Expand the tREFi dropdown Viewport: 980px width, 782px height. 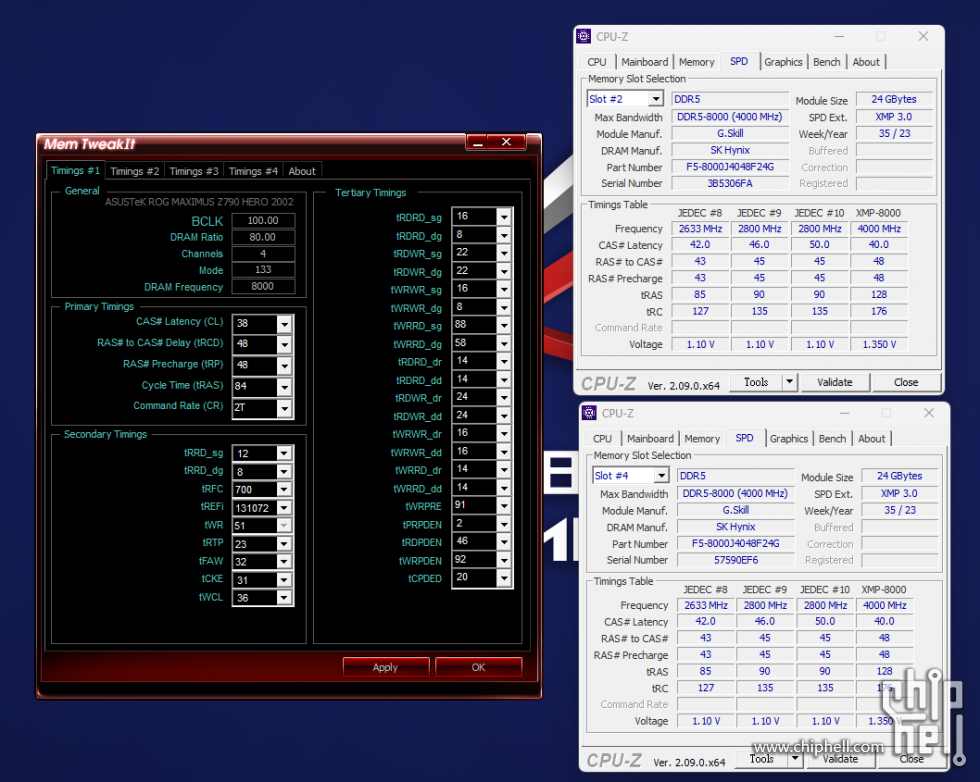pos(284,508)
